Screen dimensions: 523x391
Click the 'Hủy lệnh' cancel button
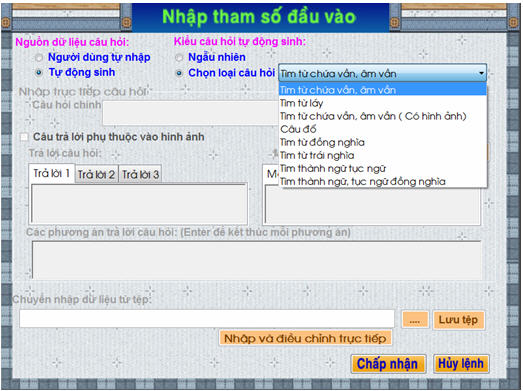coord(461,363)
